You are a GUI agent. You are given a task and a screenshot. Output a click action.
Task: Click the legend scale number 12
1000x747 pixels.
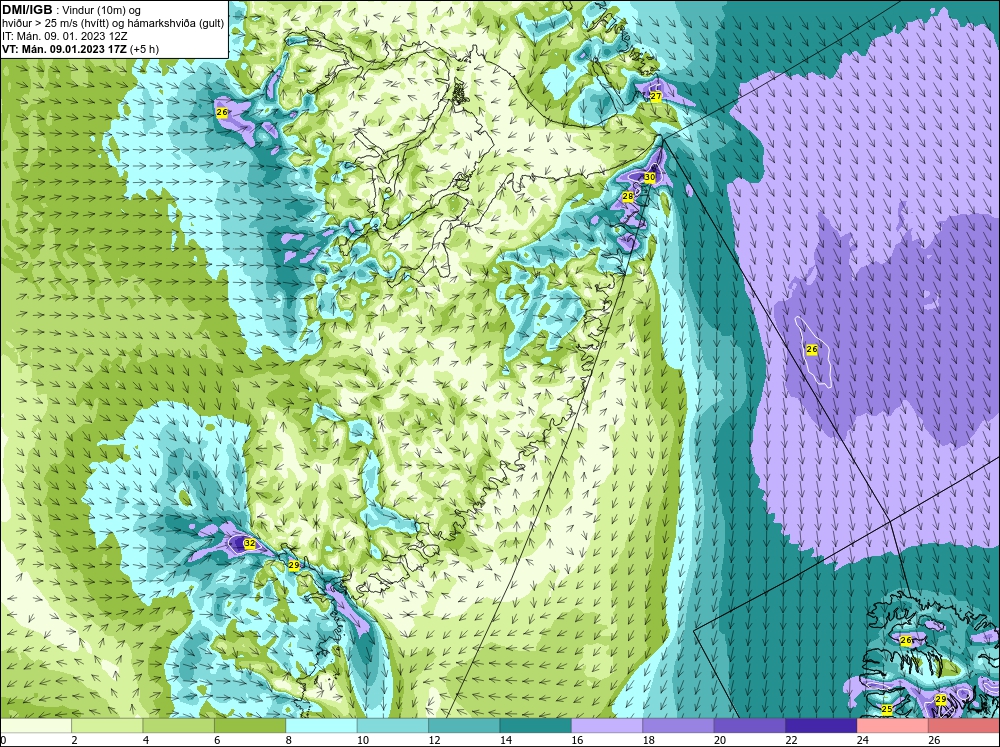tap(434, 740)
